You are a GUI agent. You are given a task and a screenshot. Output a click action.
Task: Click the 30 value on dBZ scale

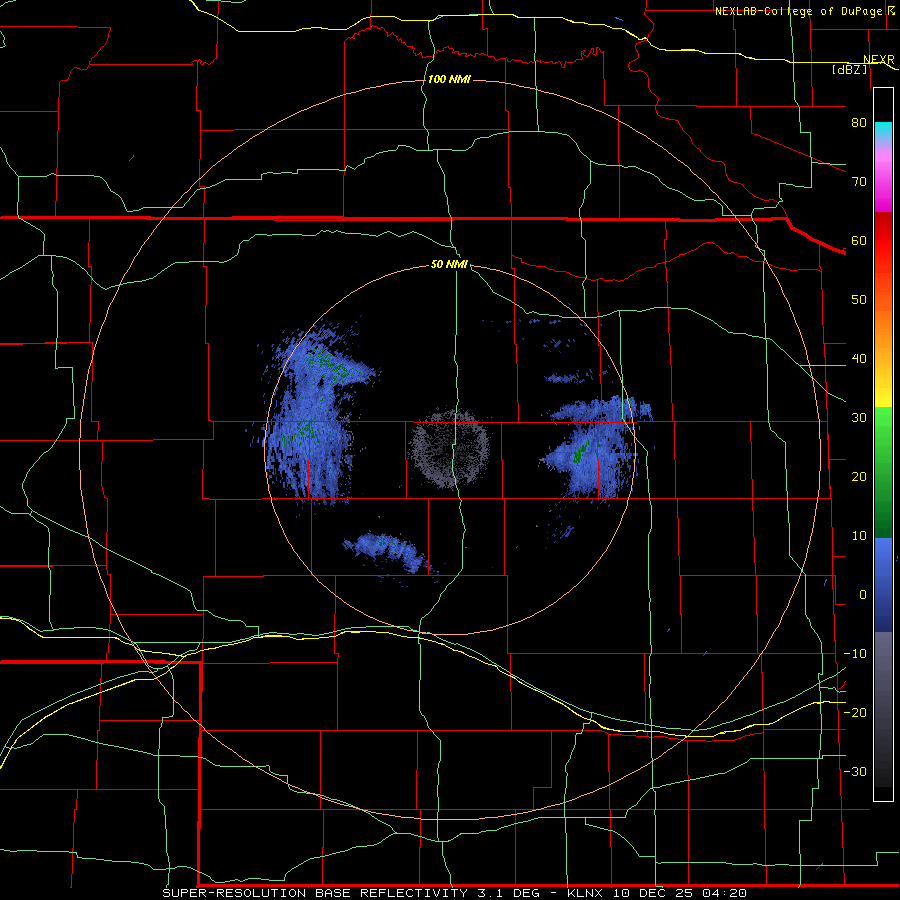tap(859, 417)
